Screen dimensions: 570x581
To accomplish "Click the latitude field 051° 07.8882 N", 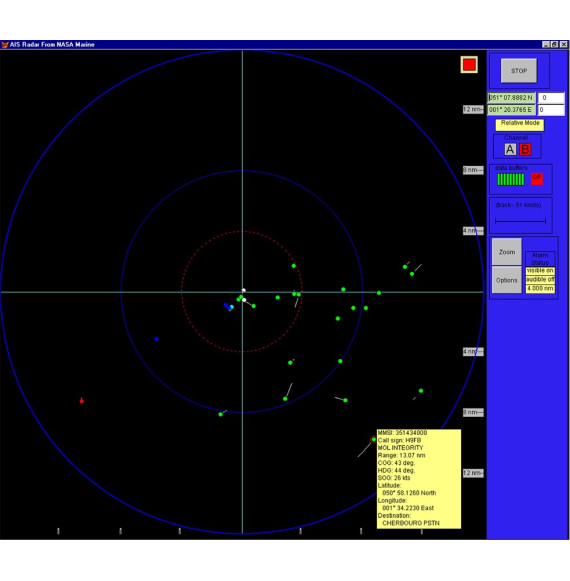I will [511, 98].
